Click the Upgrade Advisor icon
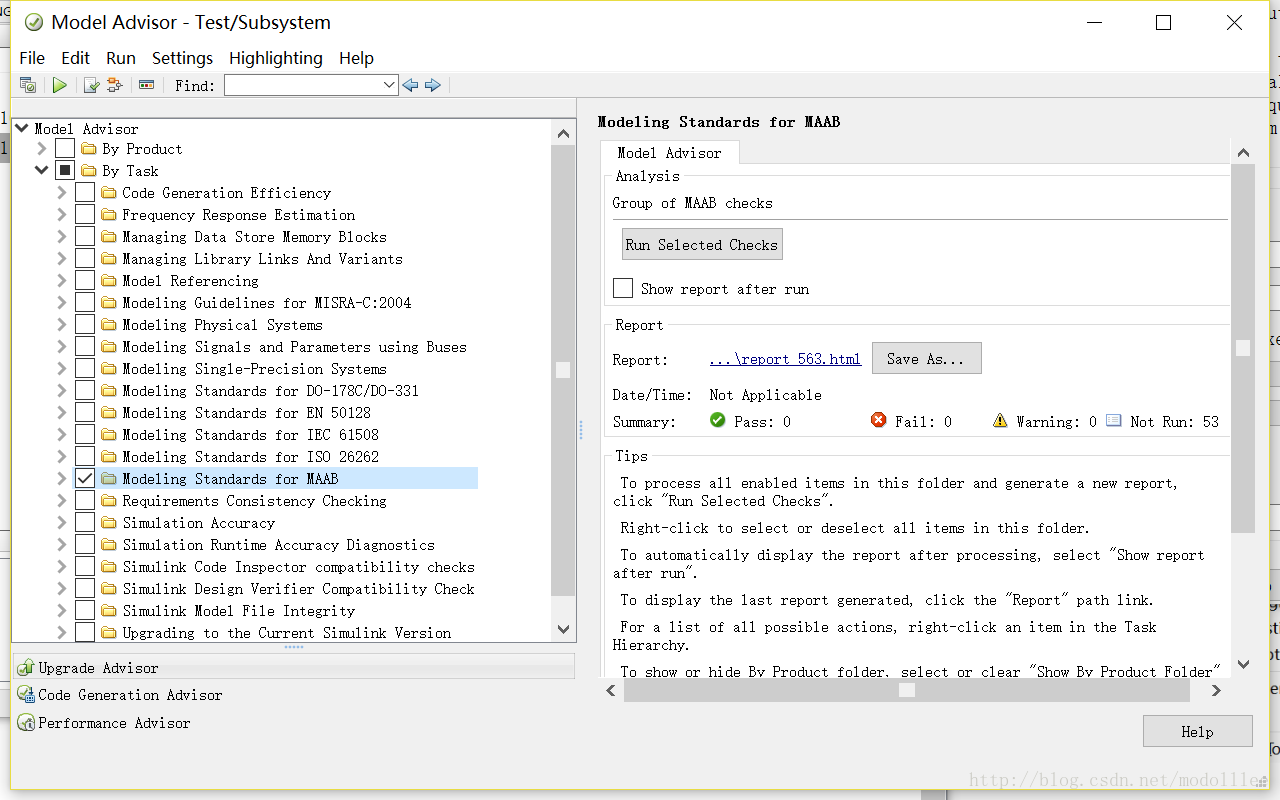The height and width of the screenshot is (800, 1280). (x=26, y=667)
